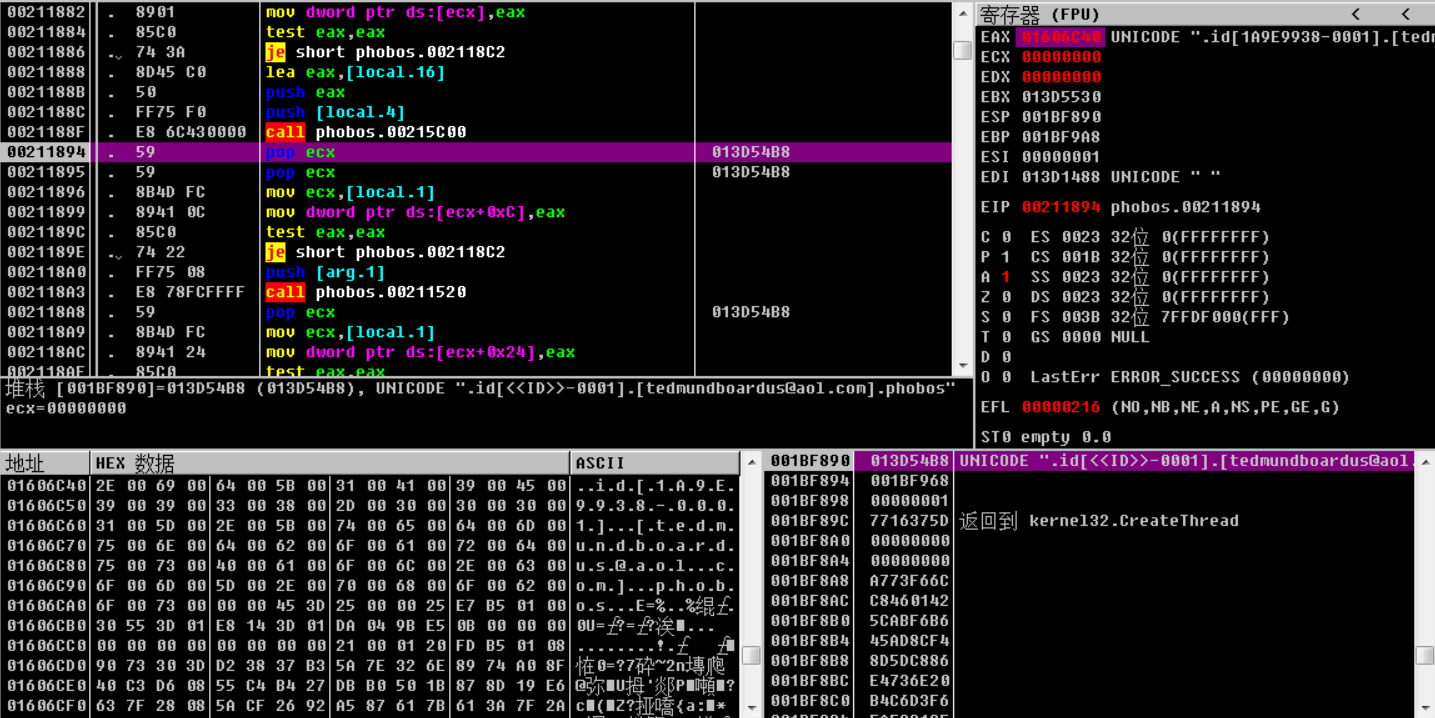This screenshot has height=718, width=1435.
Task: Click the ASCII column header in dump
Action: click(x=656, y=463)
